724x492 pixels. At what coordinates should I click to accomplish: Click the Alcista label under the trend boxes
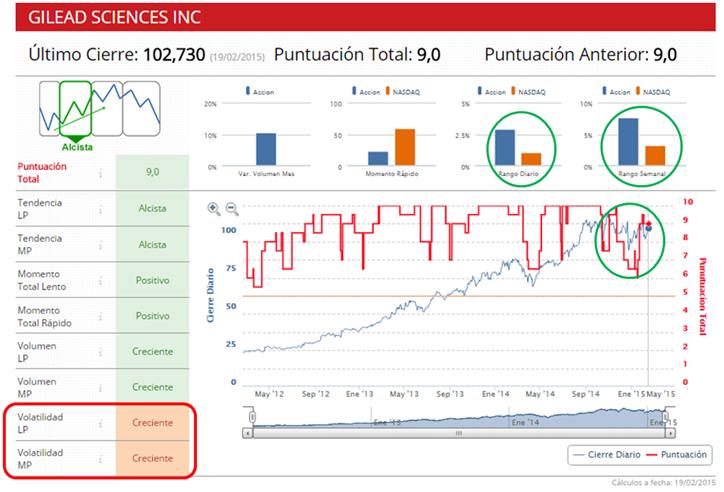77,147
